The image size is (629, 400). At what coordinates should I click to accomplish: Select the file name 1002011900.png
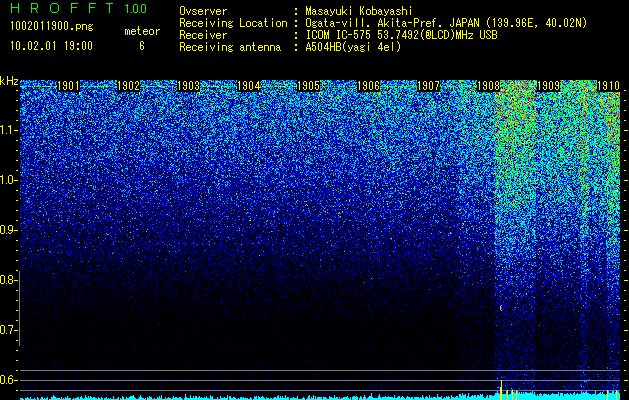coord(52,26)
